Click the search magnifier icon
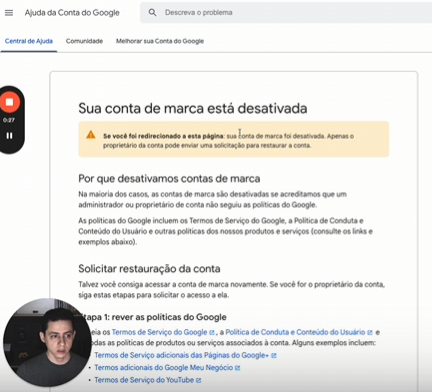Screen dimensions: 432x392 click(152, 13)
